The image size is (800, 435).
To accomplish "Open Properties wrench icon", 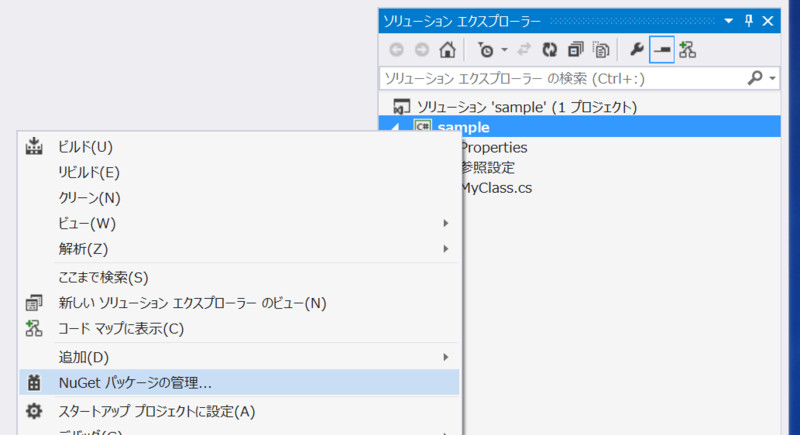I will [636, 50].
